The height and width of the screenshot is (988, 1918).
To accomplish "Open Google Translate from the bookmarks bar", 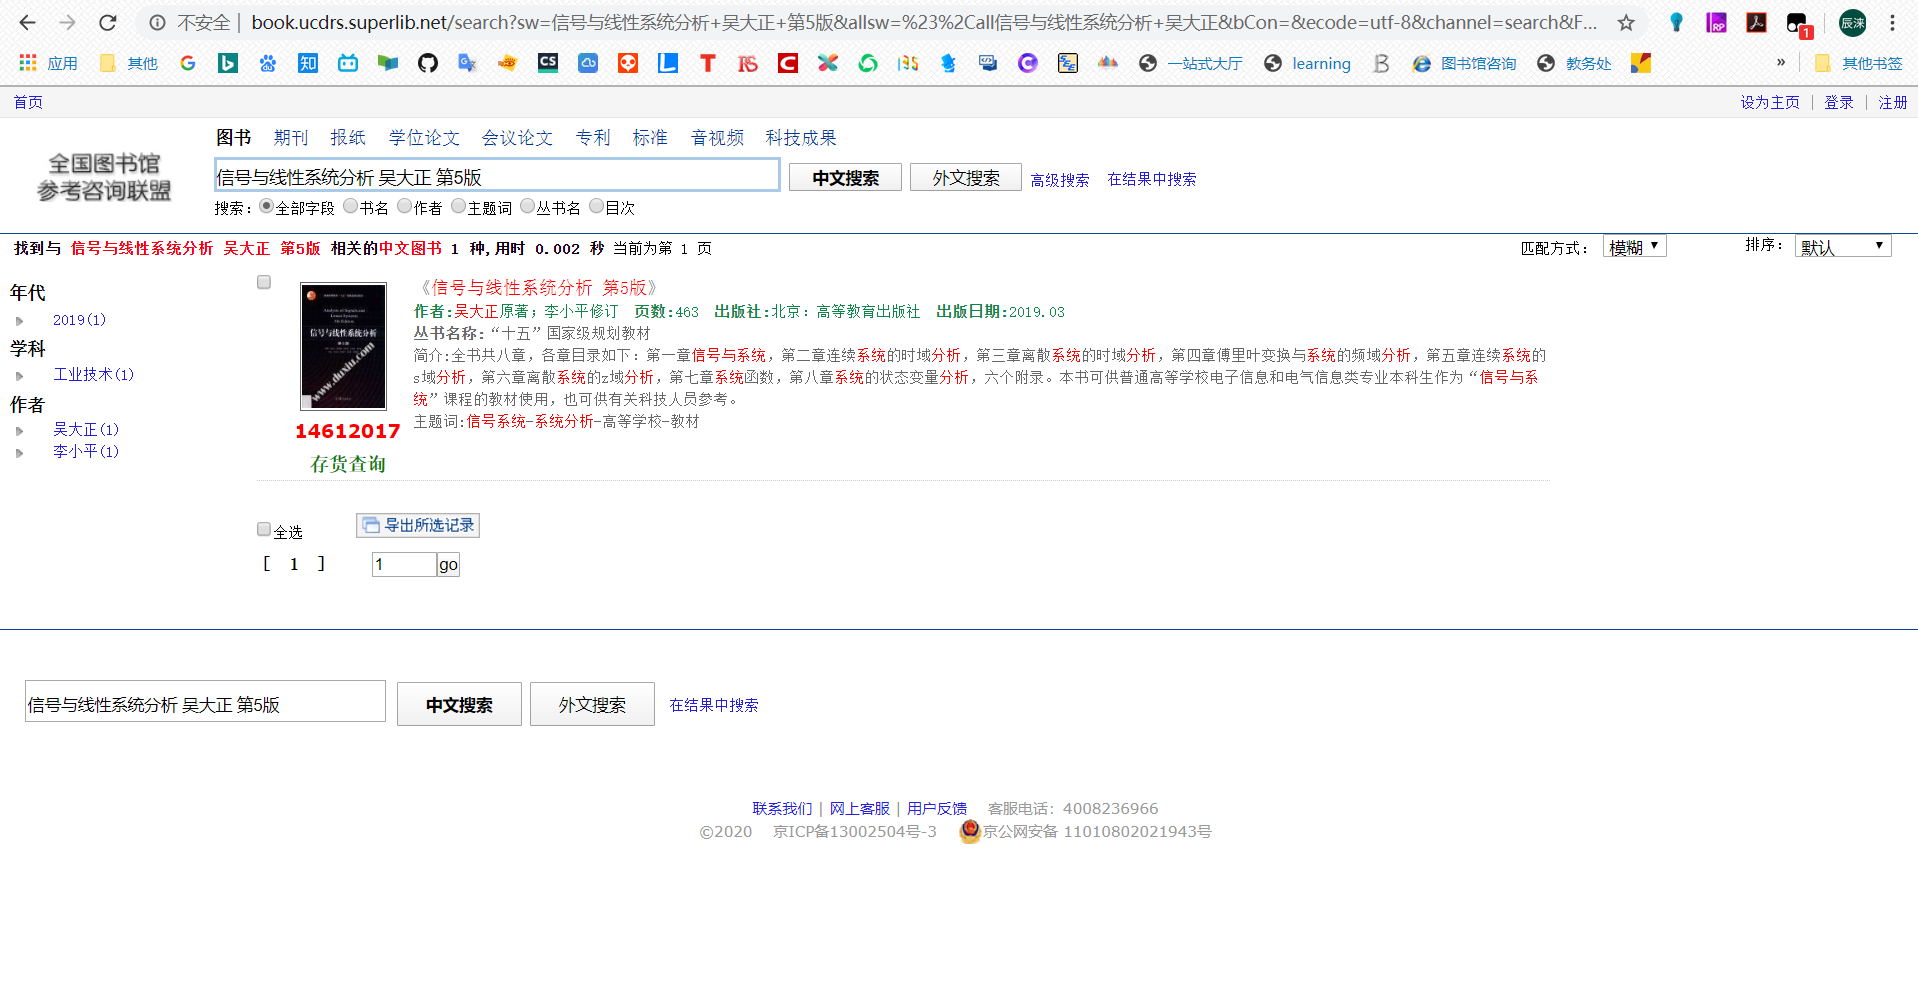I will click(467, 63).
